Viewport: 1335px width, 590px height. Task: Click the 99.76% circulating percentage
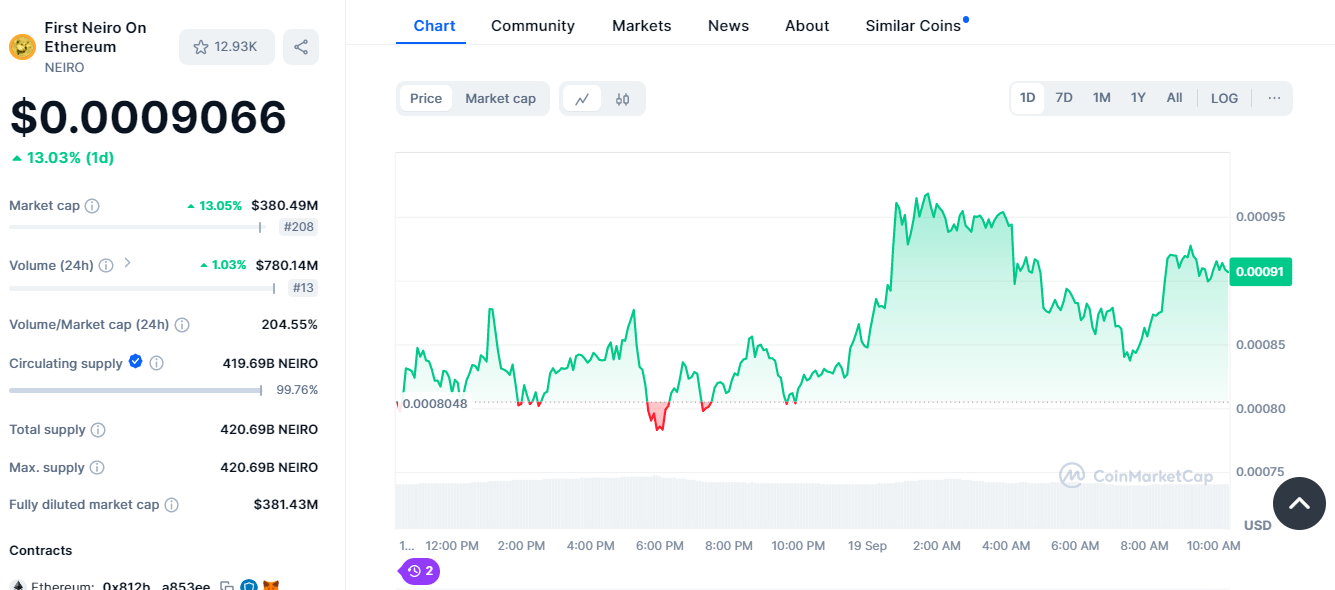[297, 390]
